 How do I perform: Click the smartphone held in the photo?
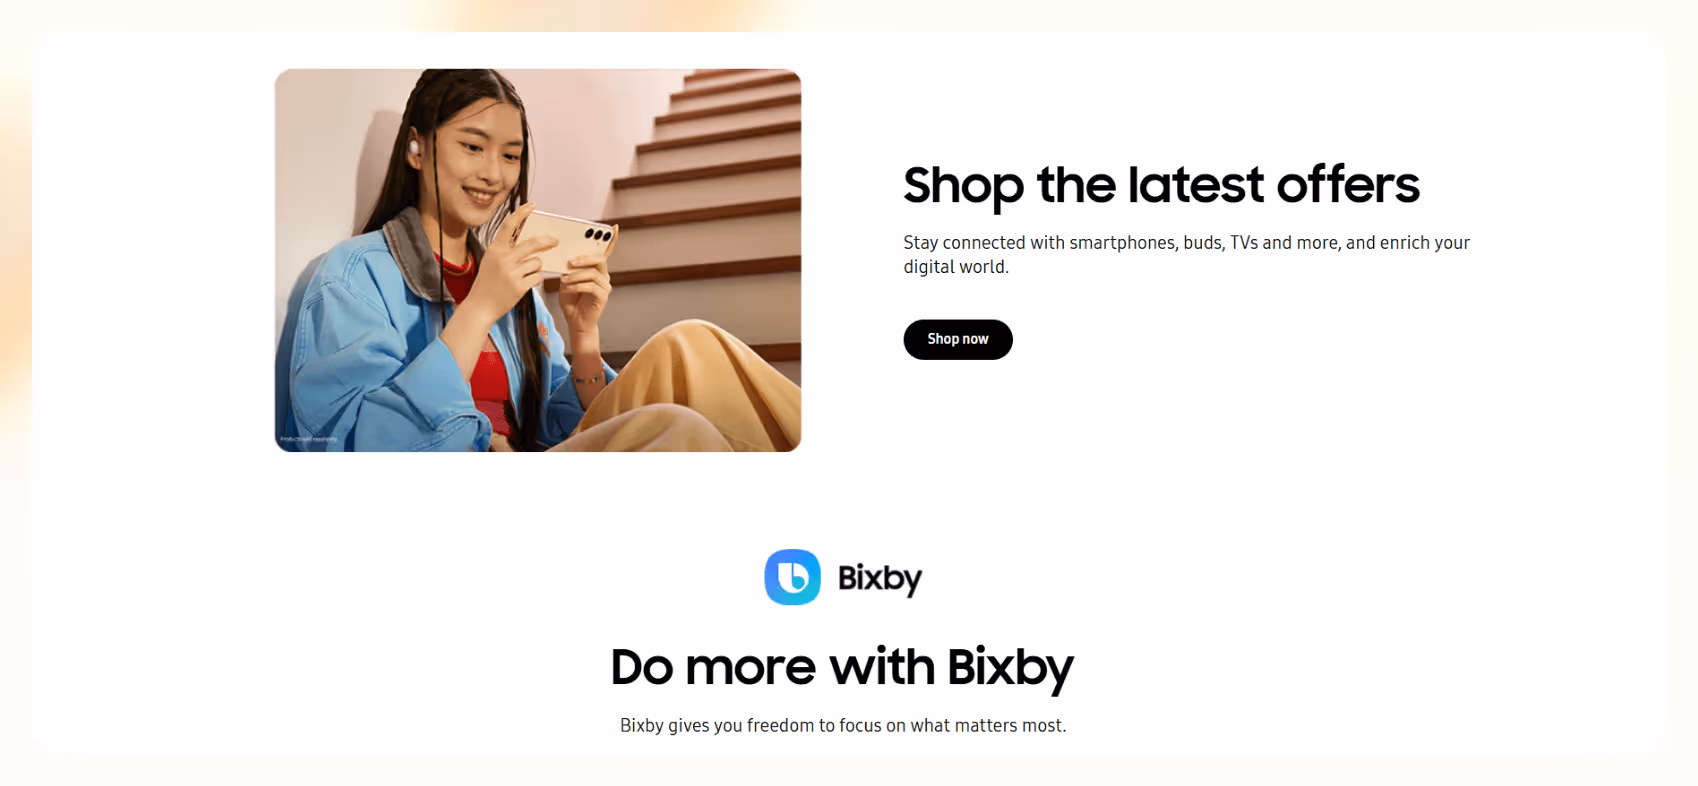point(565,240)
